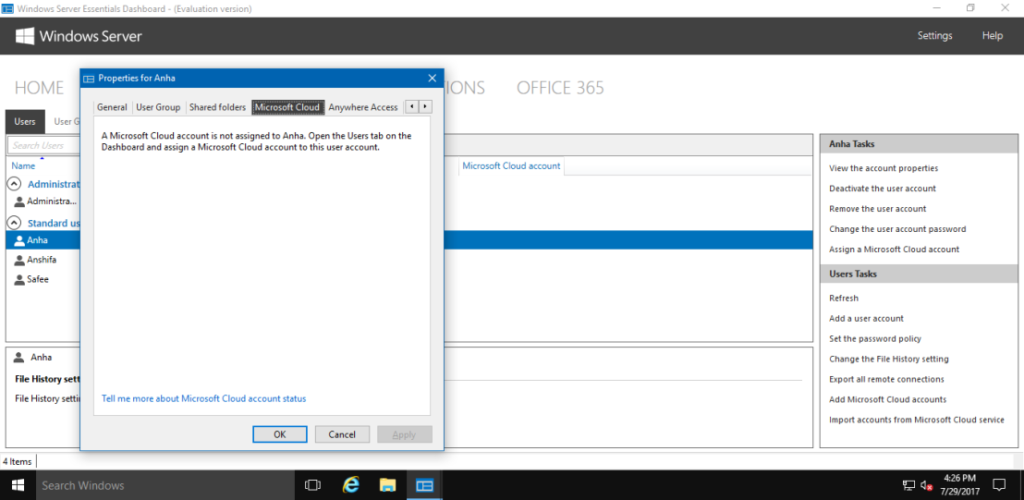
Task: Click the Dashboard taskbar icon
Action: (x=424, y=485)
